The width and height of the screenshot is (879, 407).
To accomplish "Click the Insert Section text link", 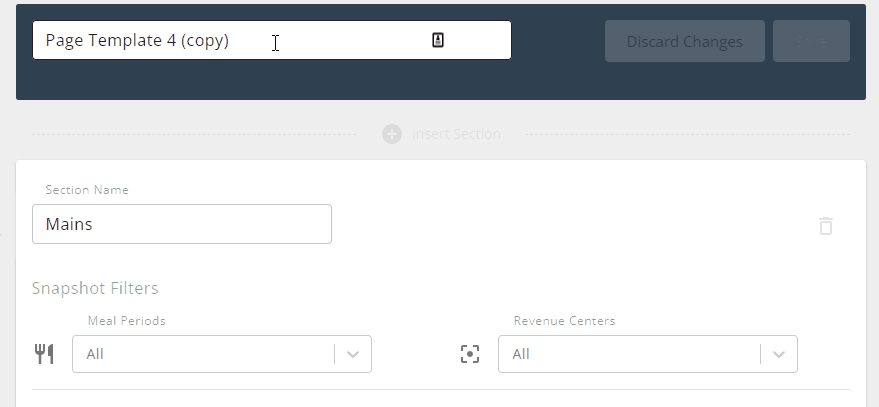I will click(x=456, y=134).
